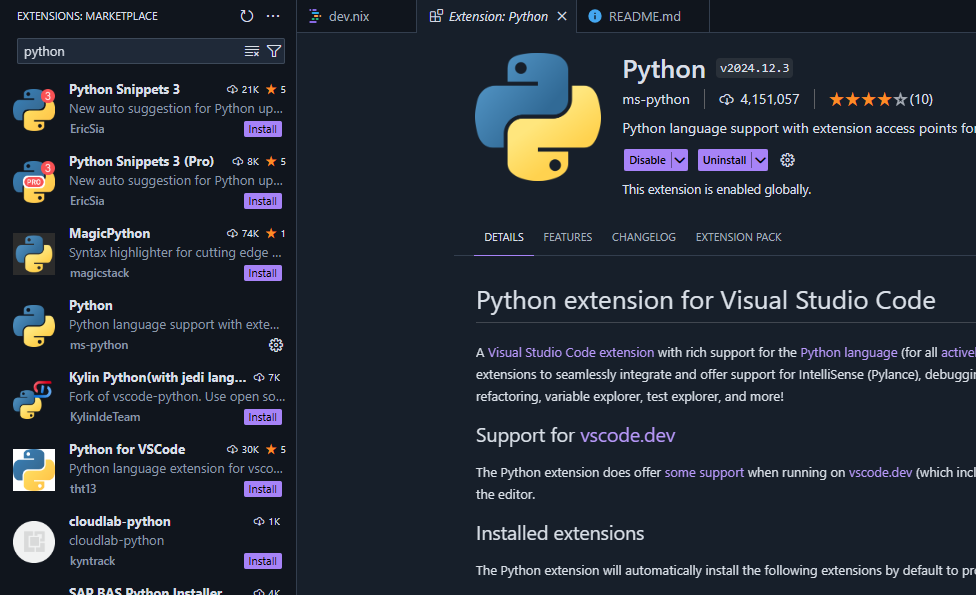
Task: Click the dev.nix file tab icon
Action: (x=315, y=16)
